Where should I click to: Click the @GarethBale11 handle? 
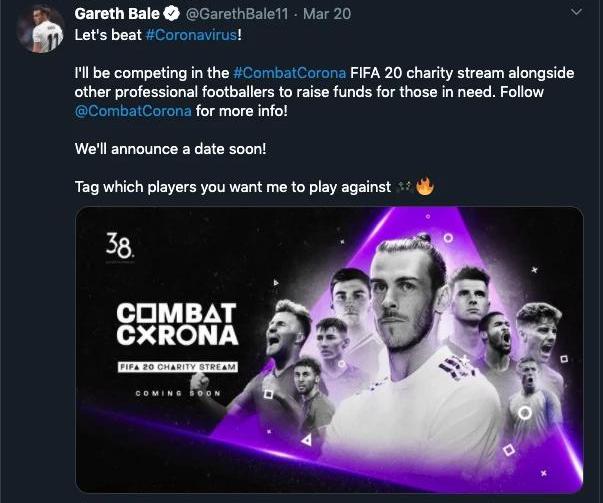231,14
